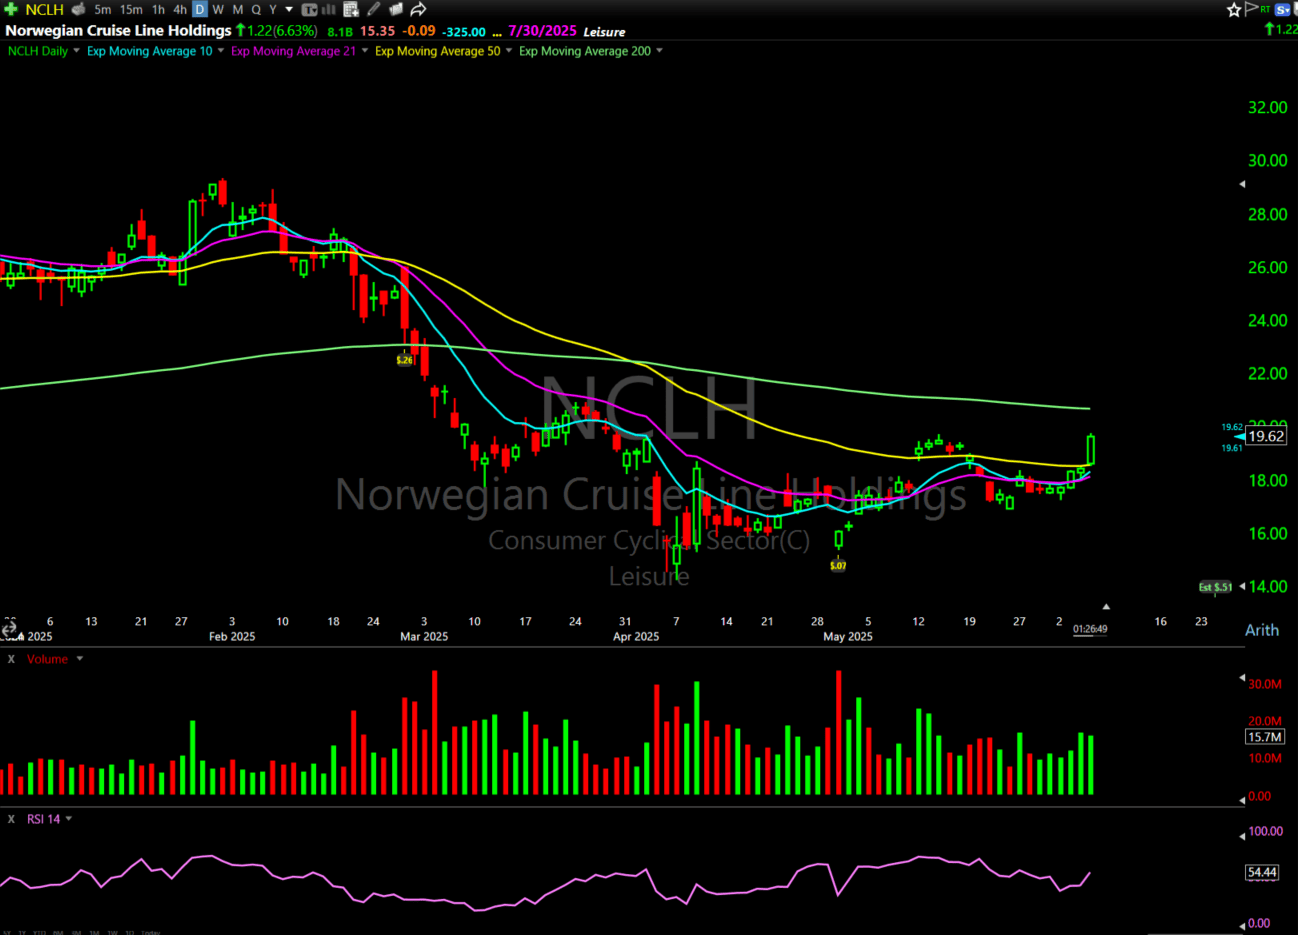Image resolution: width=1298 pixels, height=935 pixels.
Task: Click the 19.62 current price label
Action: click(x=1265, y=436)
